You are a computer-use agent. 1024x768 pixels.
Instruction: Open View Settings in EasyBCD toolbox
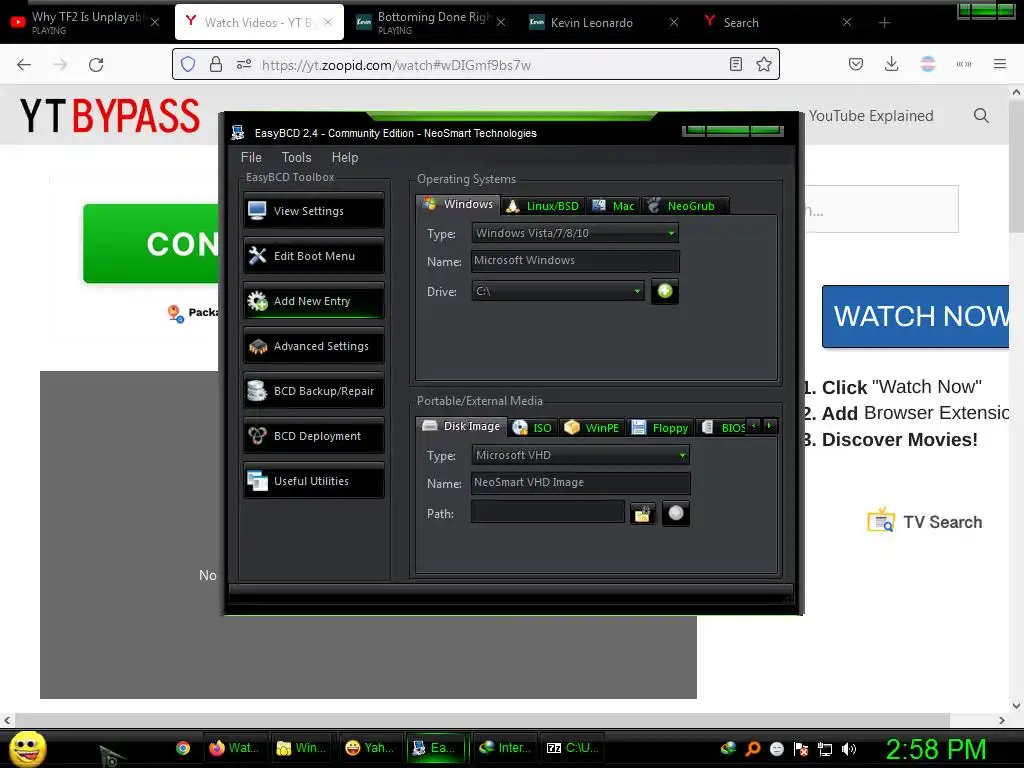click(314, 211)
